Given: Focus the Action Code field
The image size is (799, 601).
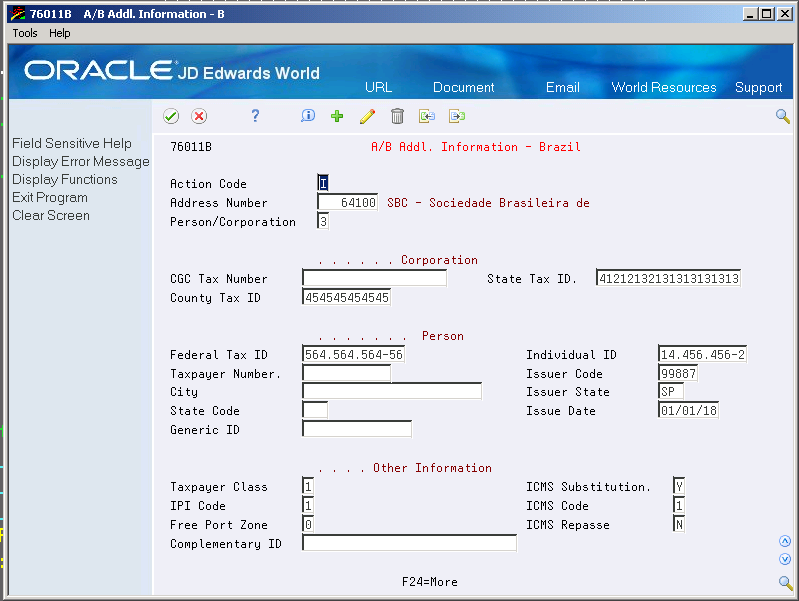Looking at the screenshot, I should pos(323,183).
